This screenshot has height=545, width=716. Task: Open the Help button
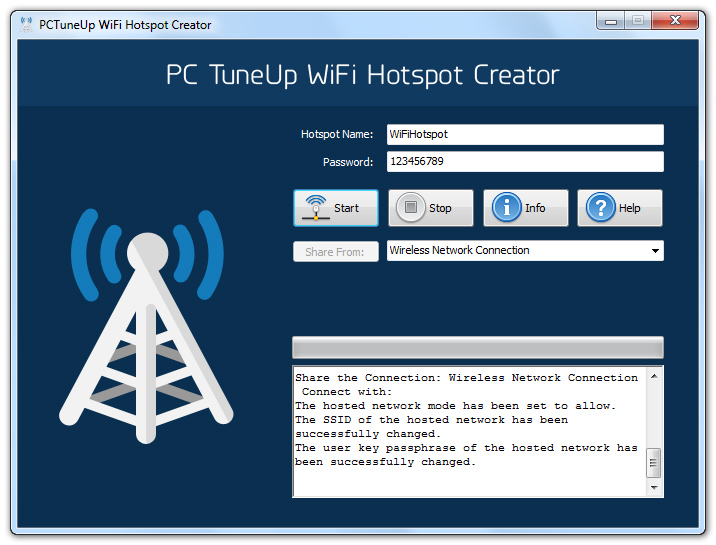coord(620,208)
